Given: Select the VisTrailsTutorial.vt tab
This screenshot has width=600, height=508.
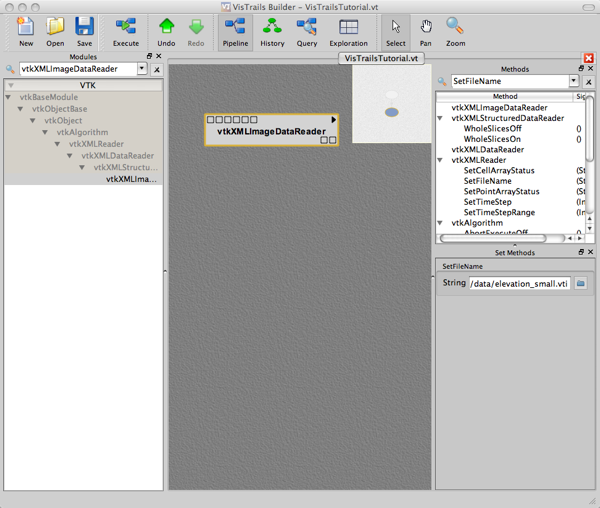Looking at the screenshot, I should coord(381,59).
